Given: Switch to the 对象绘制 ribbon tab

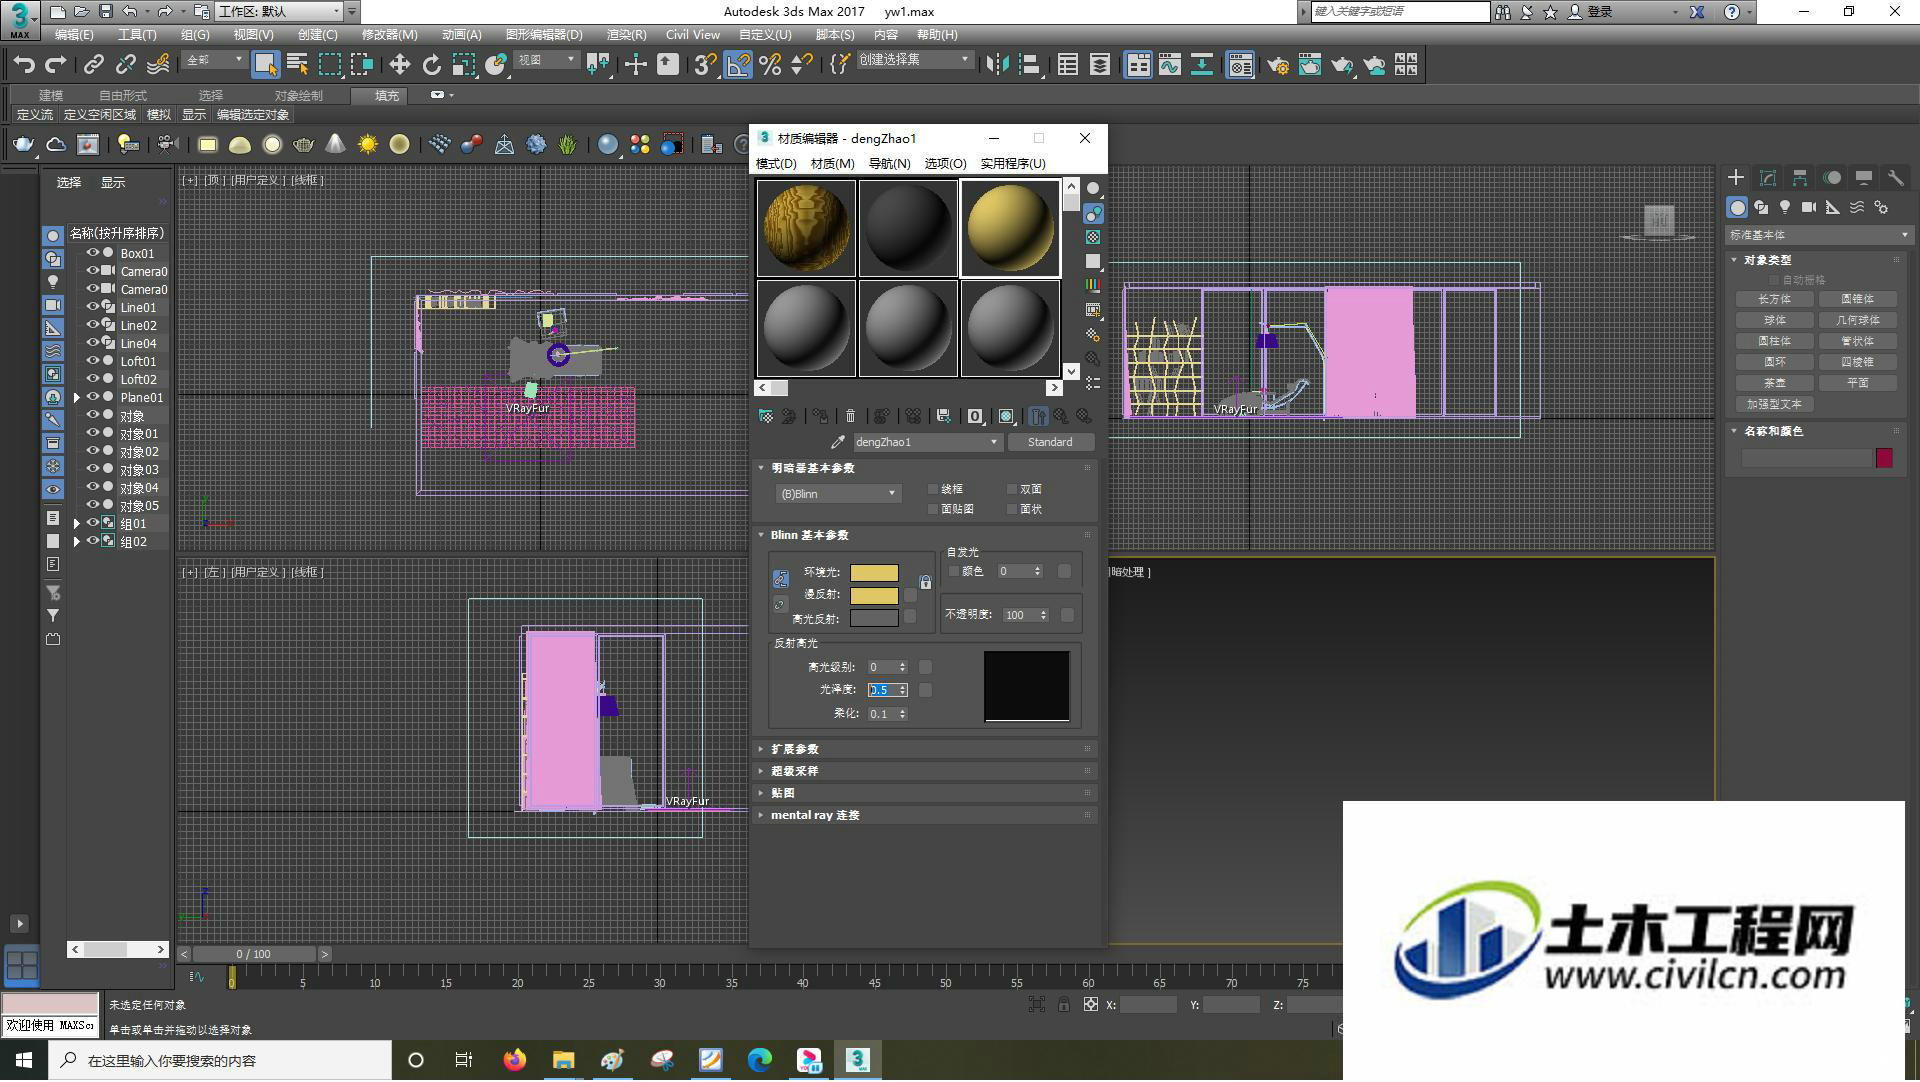Looking at the screenshot, I should pos(298,95).
